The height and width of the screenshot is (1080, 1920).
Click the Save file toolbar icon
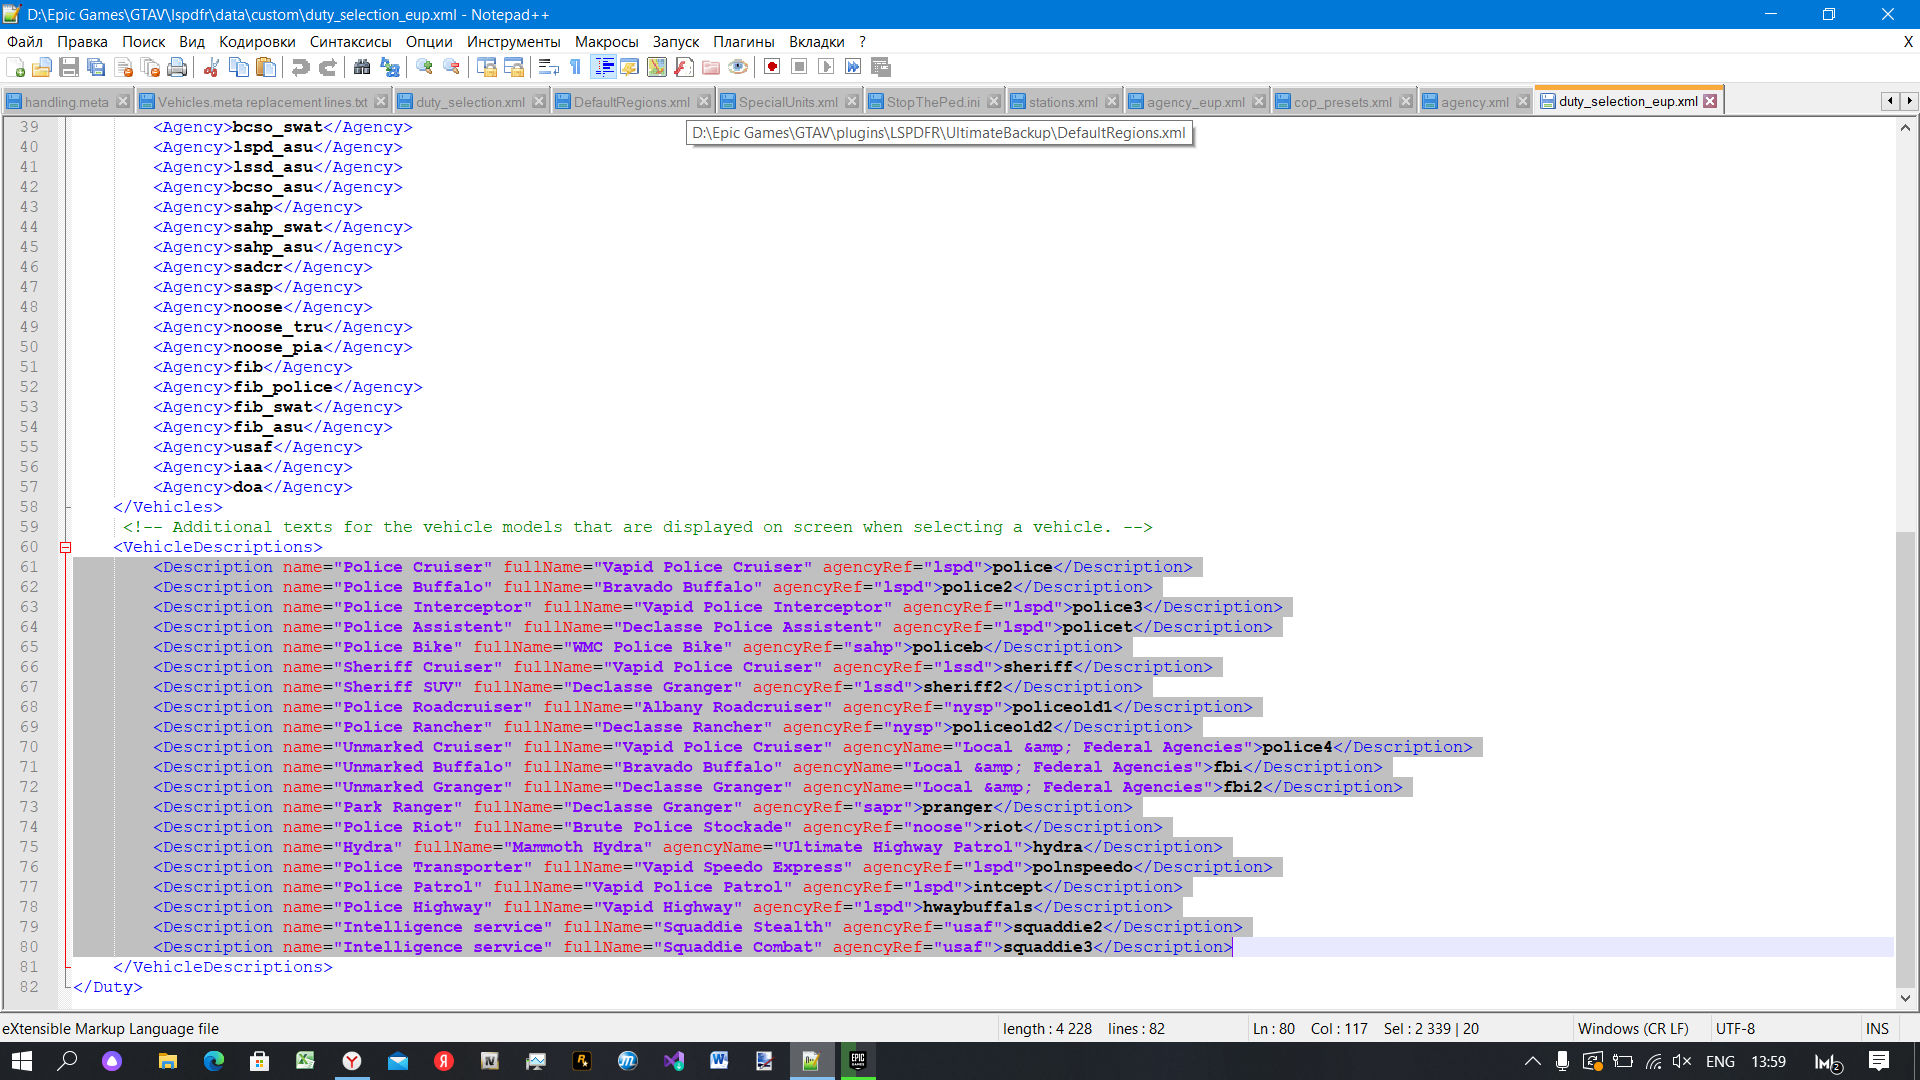pos(69,67)
